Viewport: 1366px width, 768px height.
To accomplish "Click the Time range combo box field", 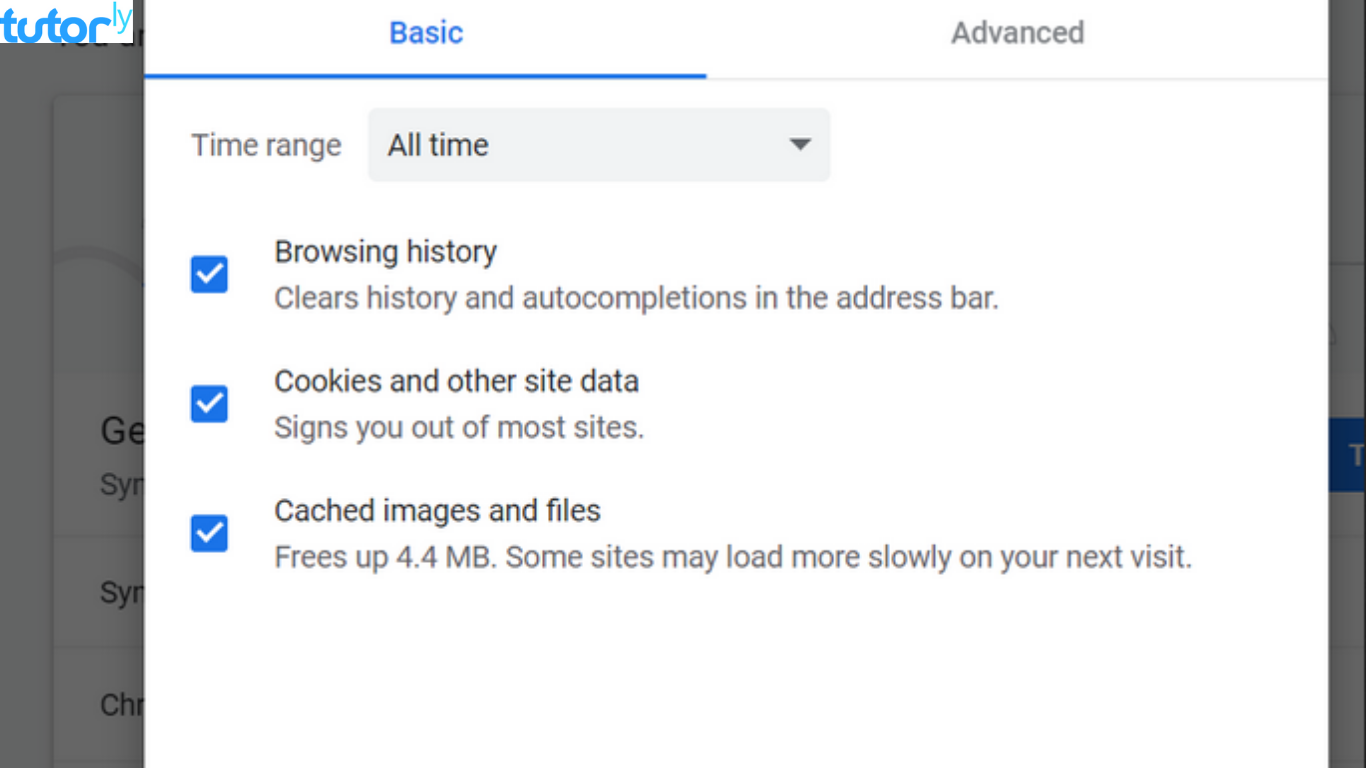I will [x=598, y=145].
